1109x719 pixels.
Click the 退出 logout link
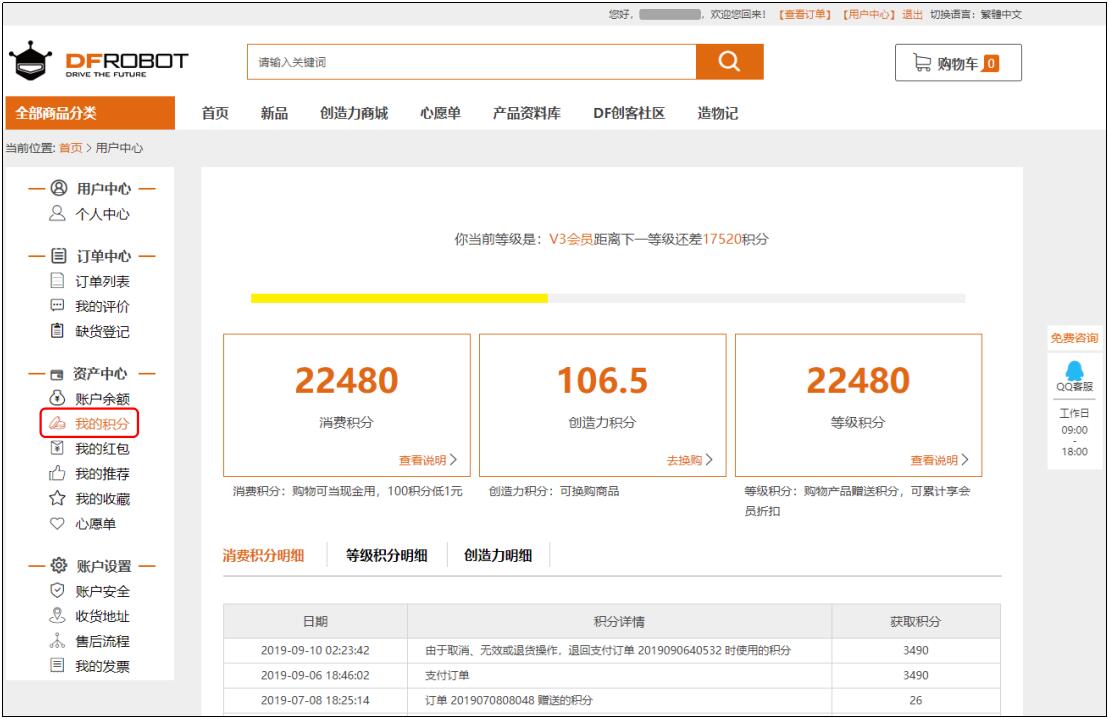(x=912, y=14)
